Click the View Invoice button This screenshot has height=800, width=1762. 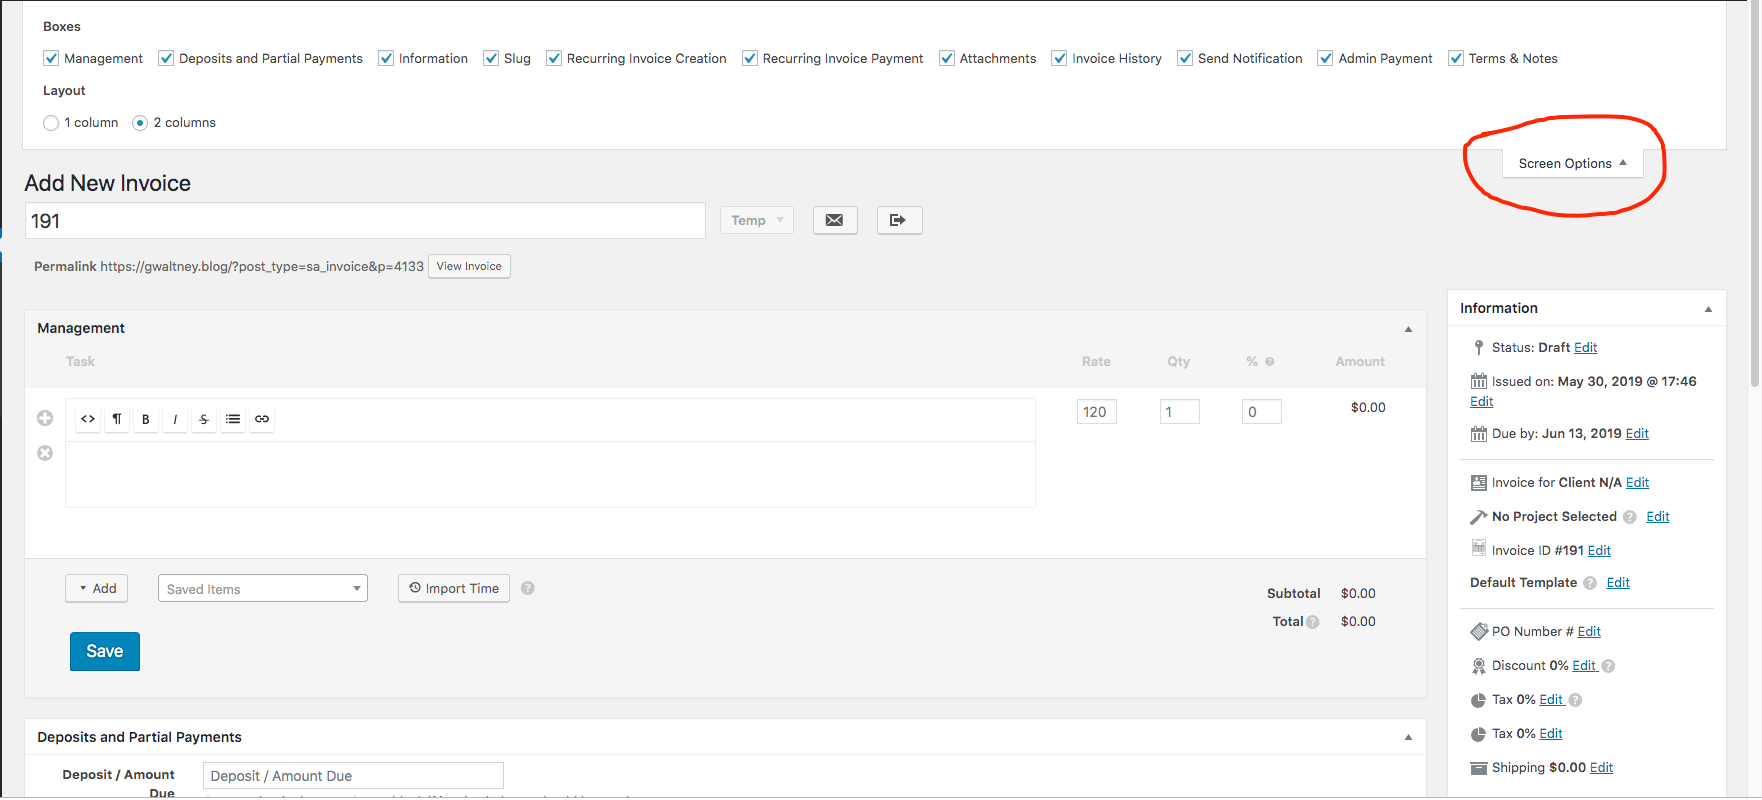pos(469,266)
